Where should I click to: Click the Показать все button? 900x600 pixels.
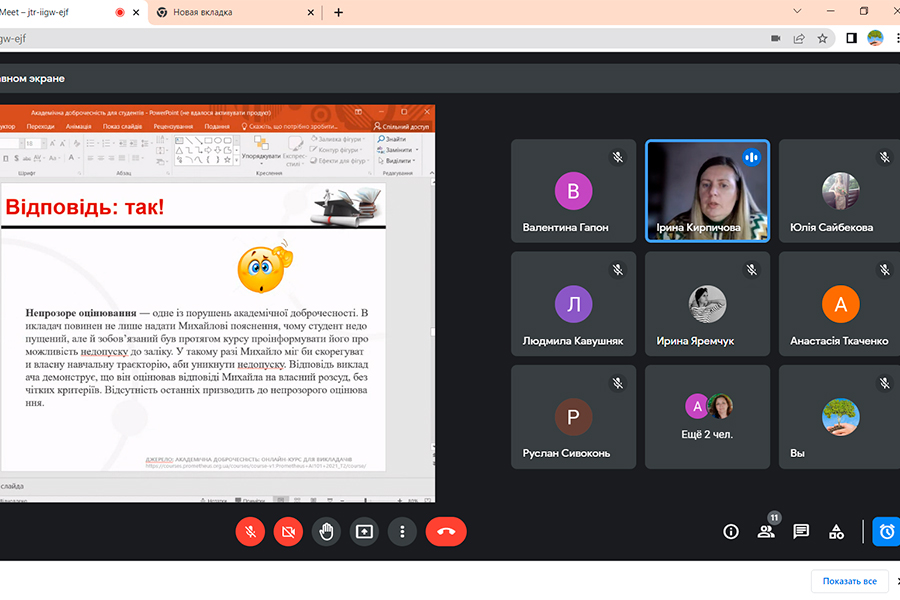pos(849,581)
